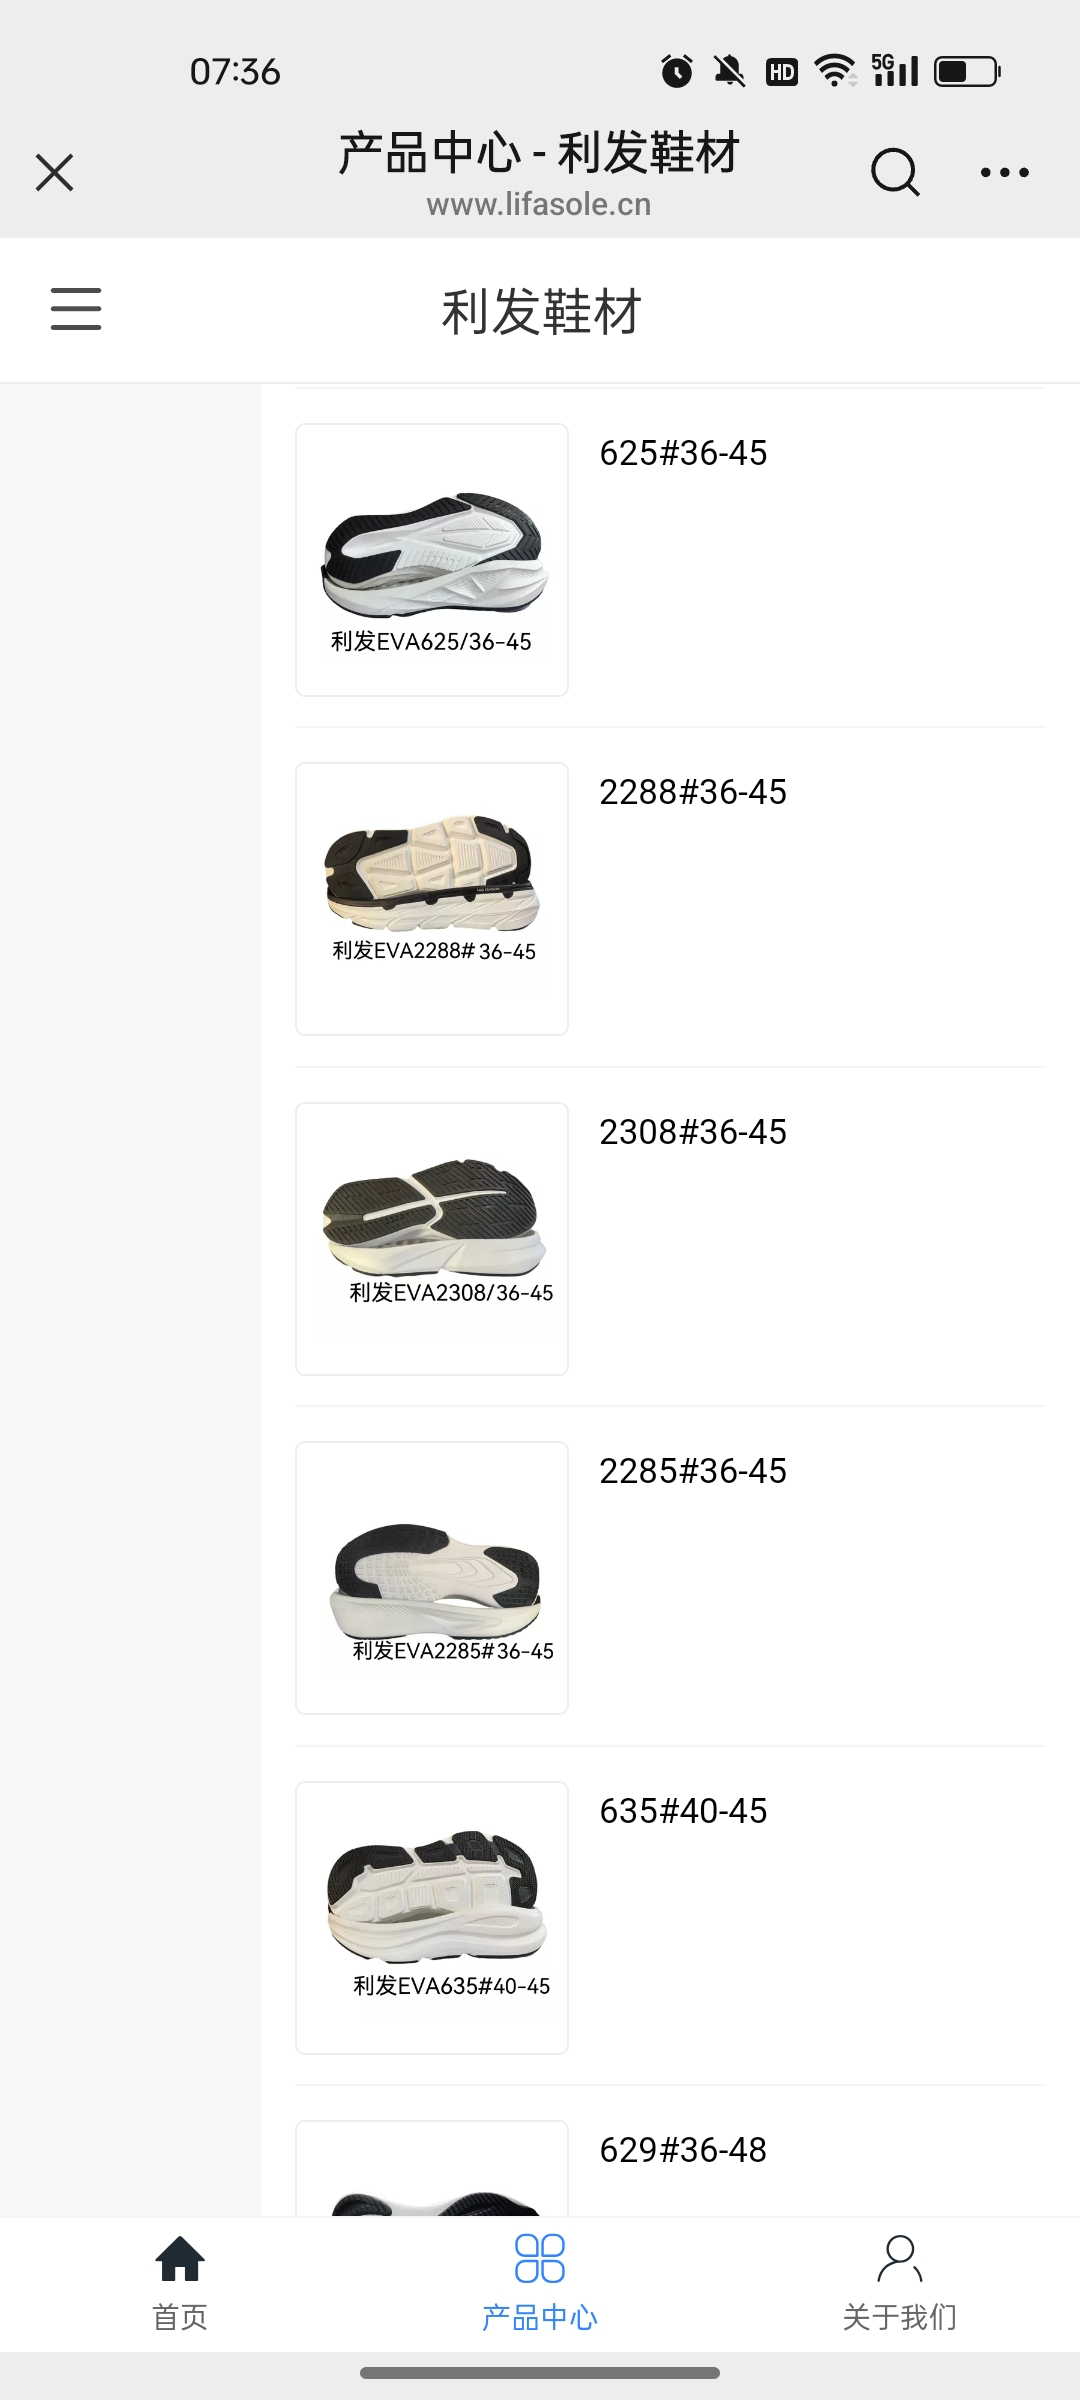This screenshot has width=1080, height=2400.
Task: View the EVA2308 sole thumbnail
Action: coord(432,1239)
